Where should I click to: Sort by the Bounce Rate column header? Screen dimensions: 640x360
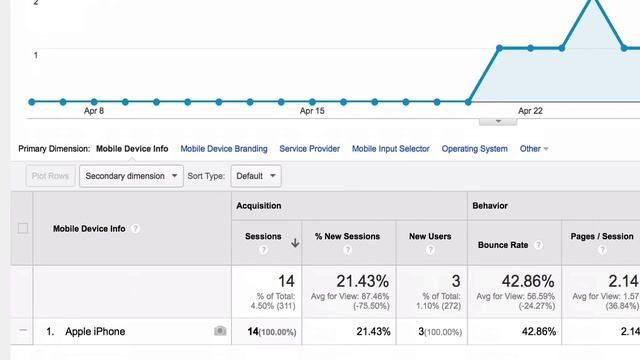503,245
